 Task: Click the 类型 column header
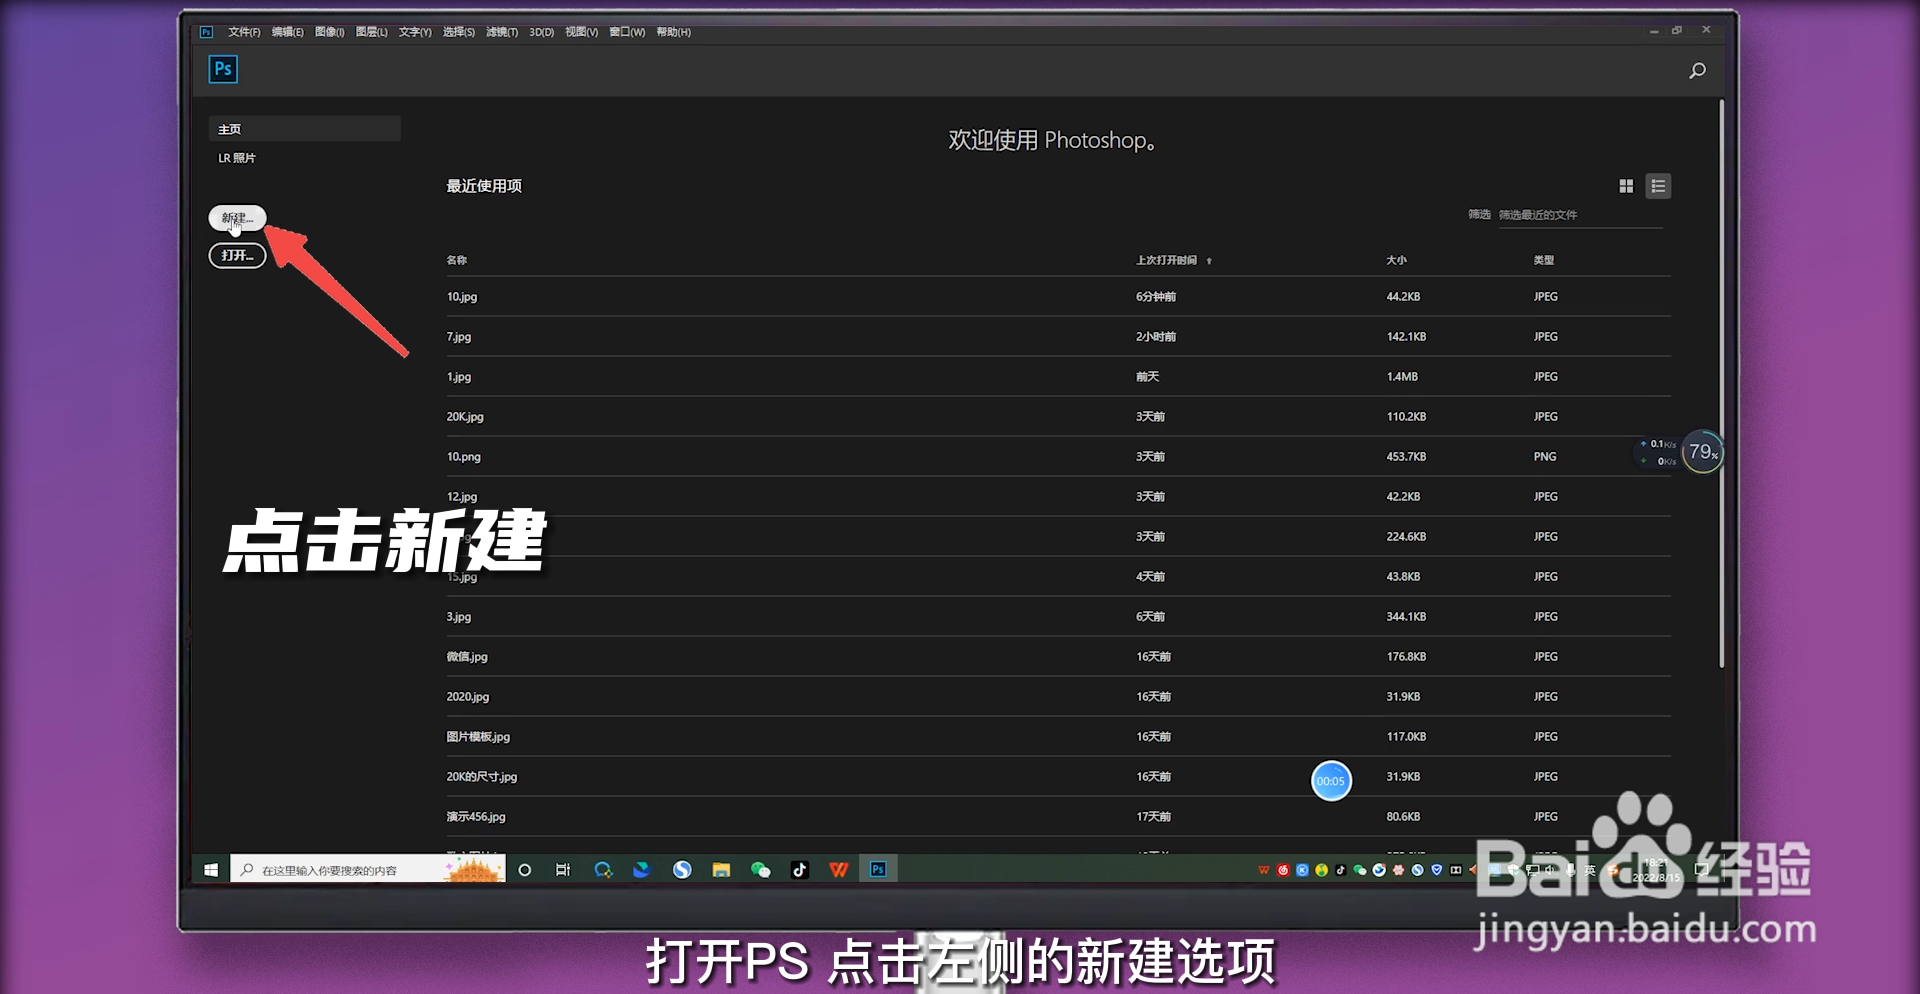pyautogui.click(x=1544, y=260)
